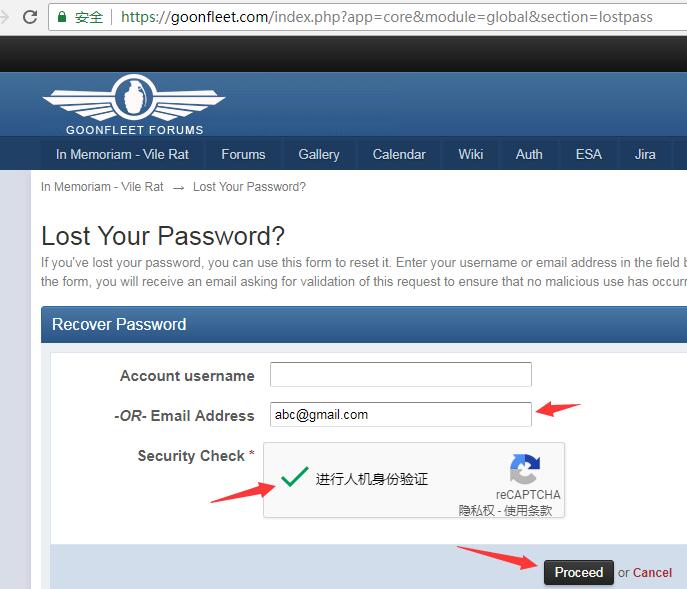Click the reCAPTCHA logo icon
This screenshot has height=589, width=687.
[524, 469]
